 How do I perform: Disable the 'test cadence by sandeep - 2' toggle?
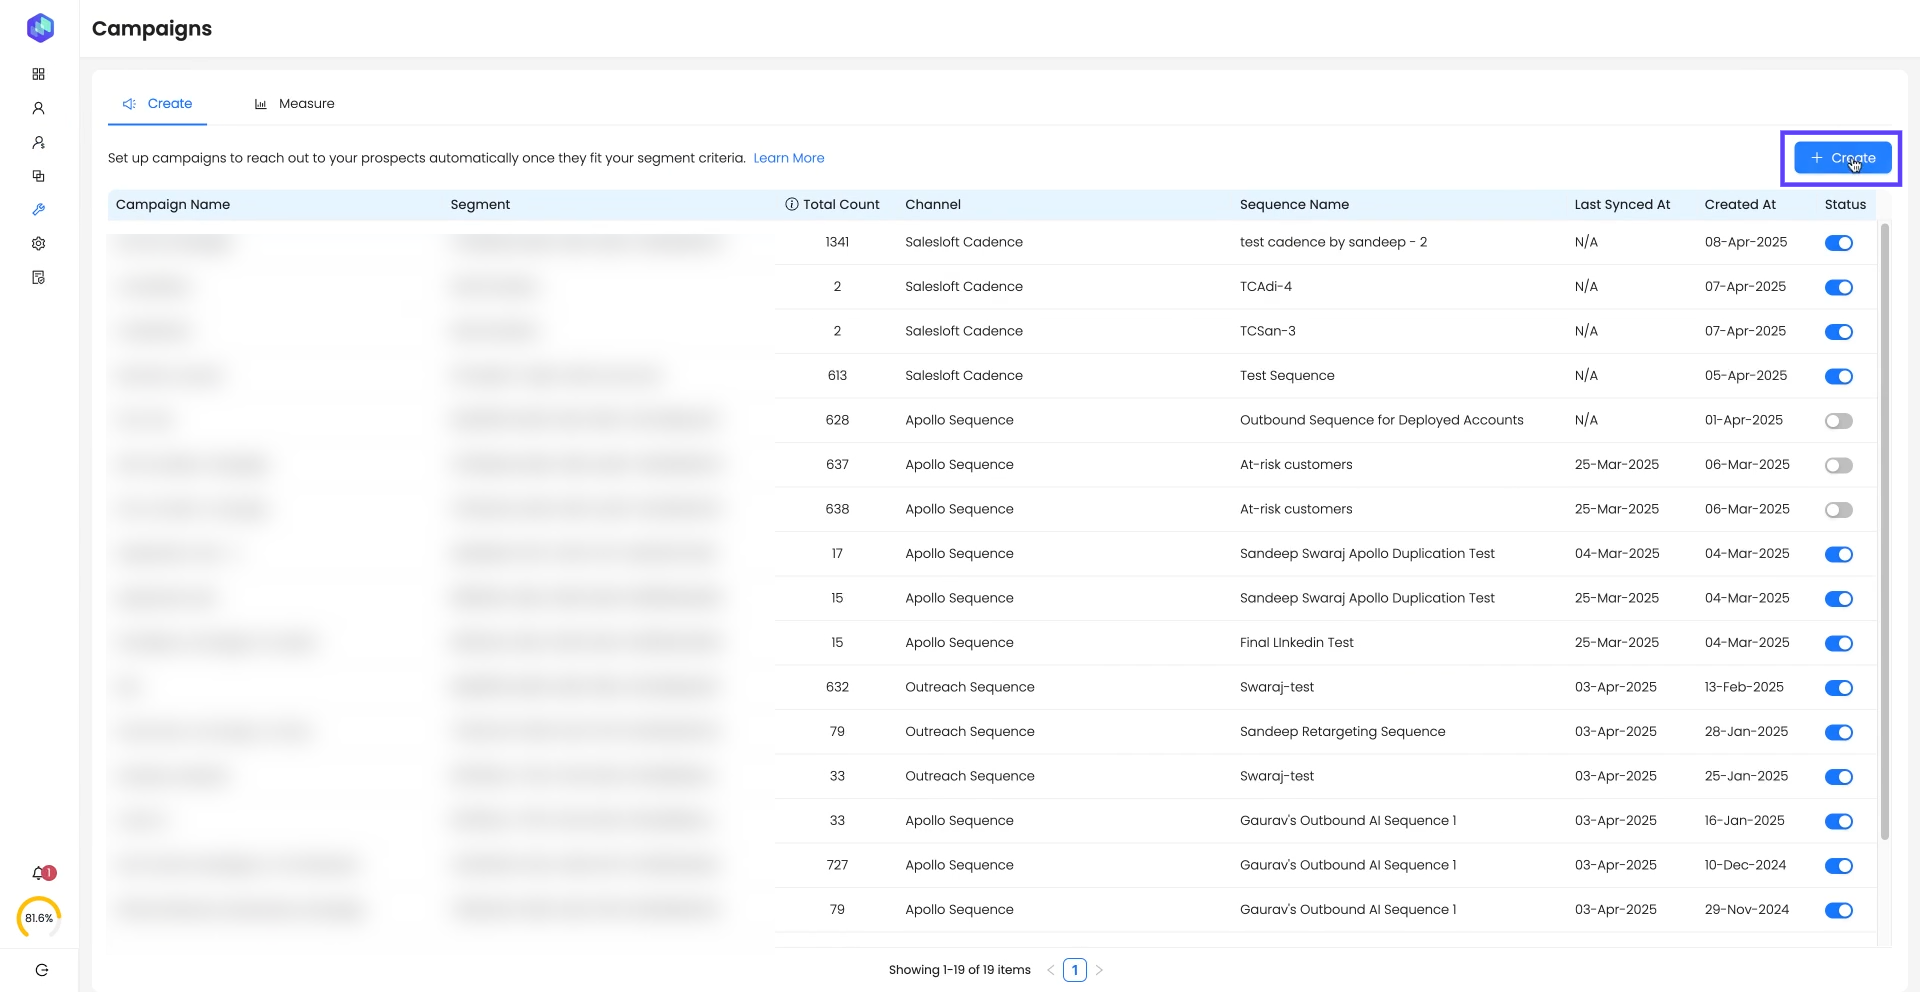click(1838, 243)
